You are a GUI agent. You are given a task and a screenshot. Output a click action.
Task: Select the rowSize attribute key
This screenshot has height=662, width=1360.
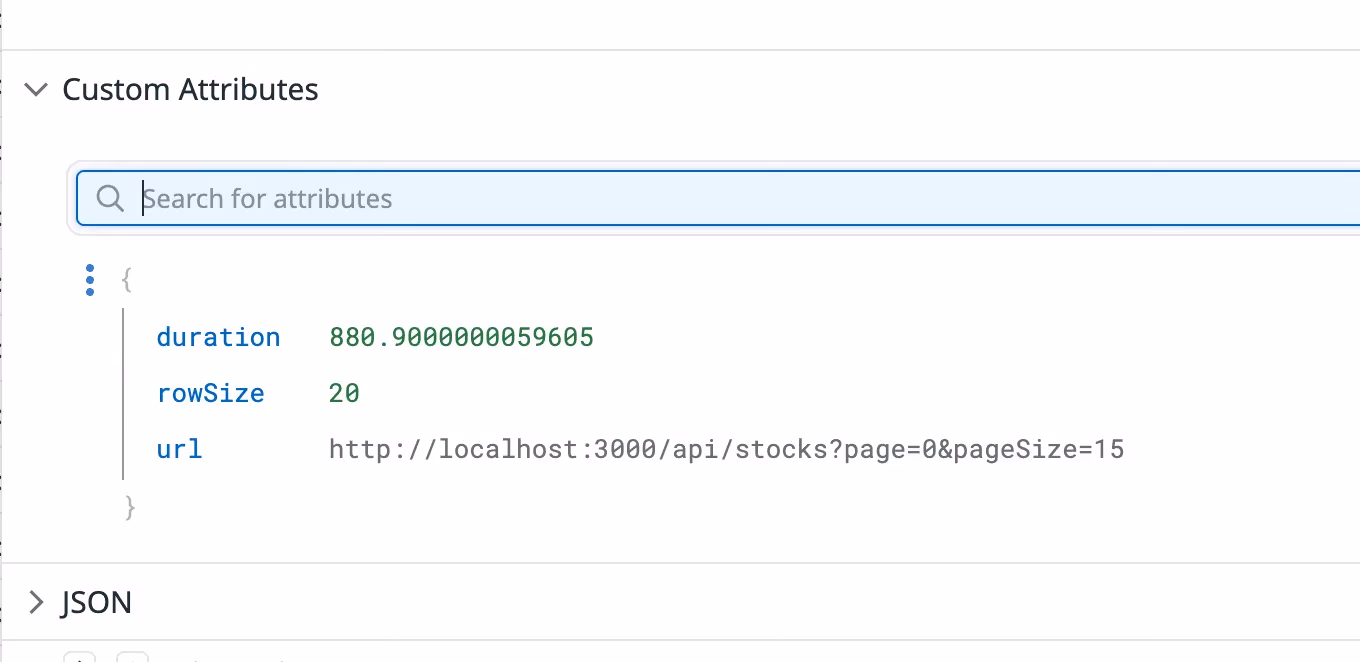tap(210, 393)
